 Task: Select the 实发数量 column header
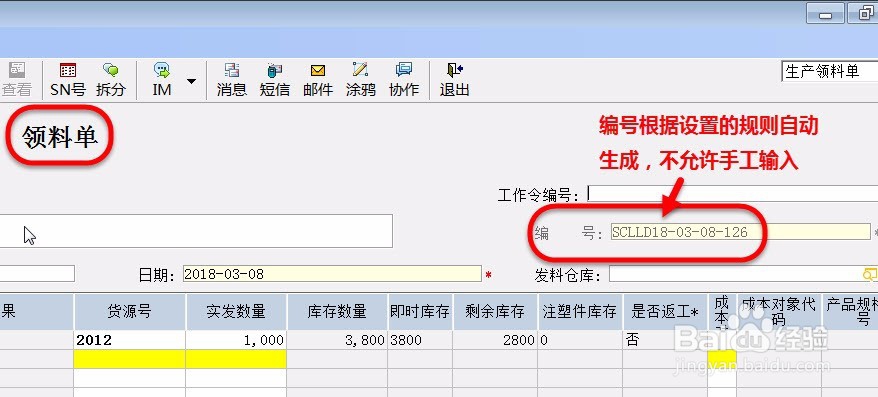point(236,312)
